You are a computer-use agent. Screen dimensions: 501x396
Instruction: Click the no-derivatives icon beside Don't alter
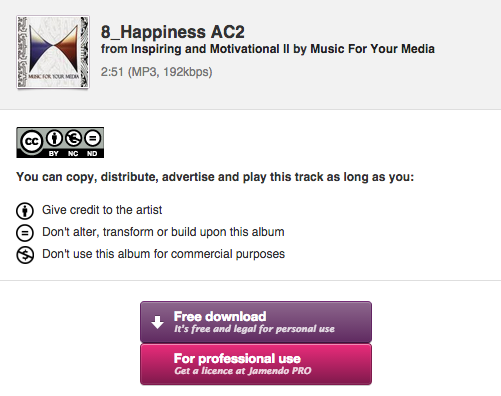click(x=25, y=233)
